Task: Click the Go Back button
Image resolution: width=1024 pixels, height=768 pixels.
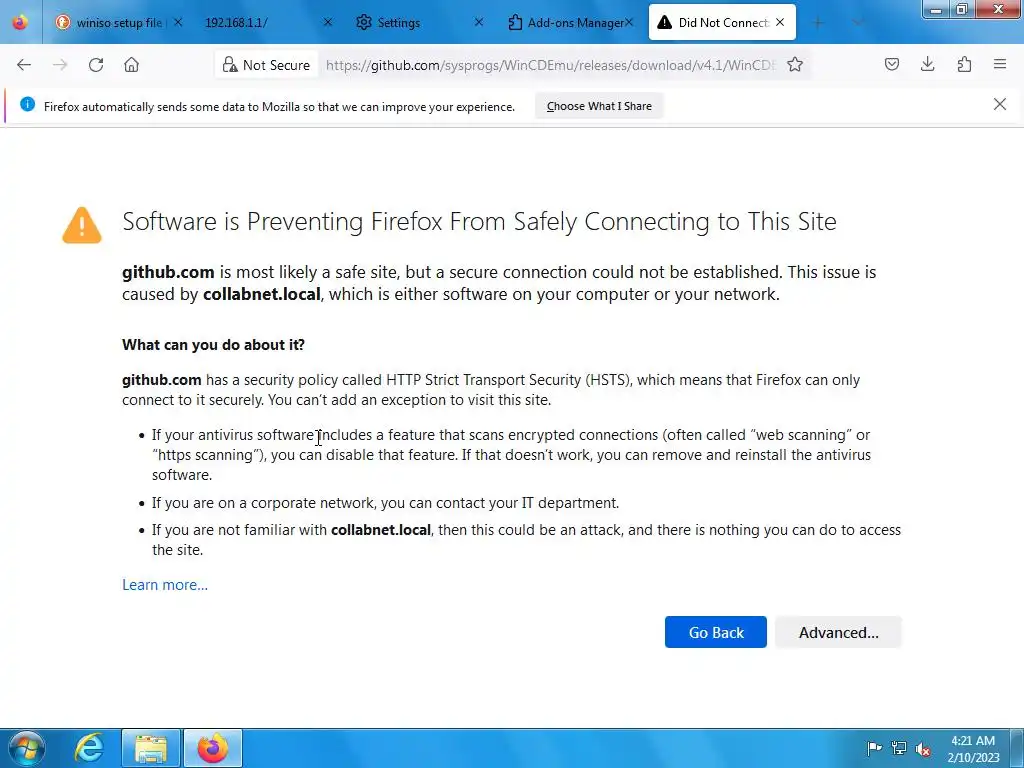Action: point(716,632)
